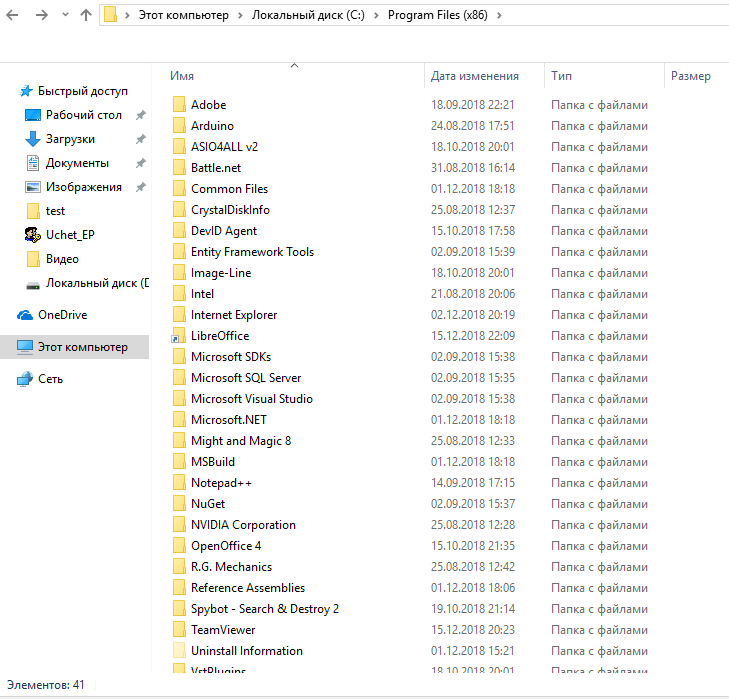
Task: Sort by Тип column header
Action: click(x=561, y=76)
